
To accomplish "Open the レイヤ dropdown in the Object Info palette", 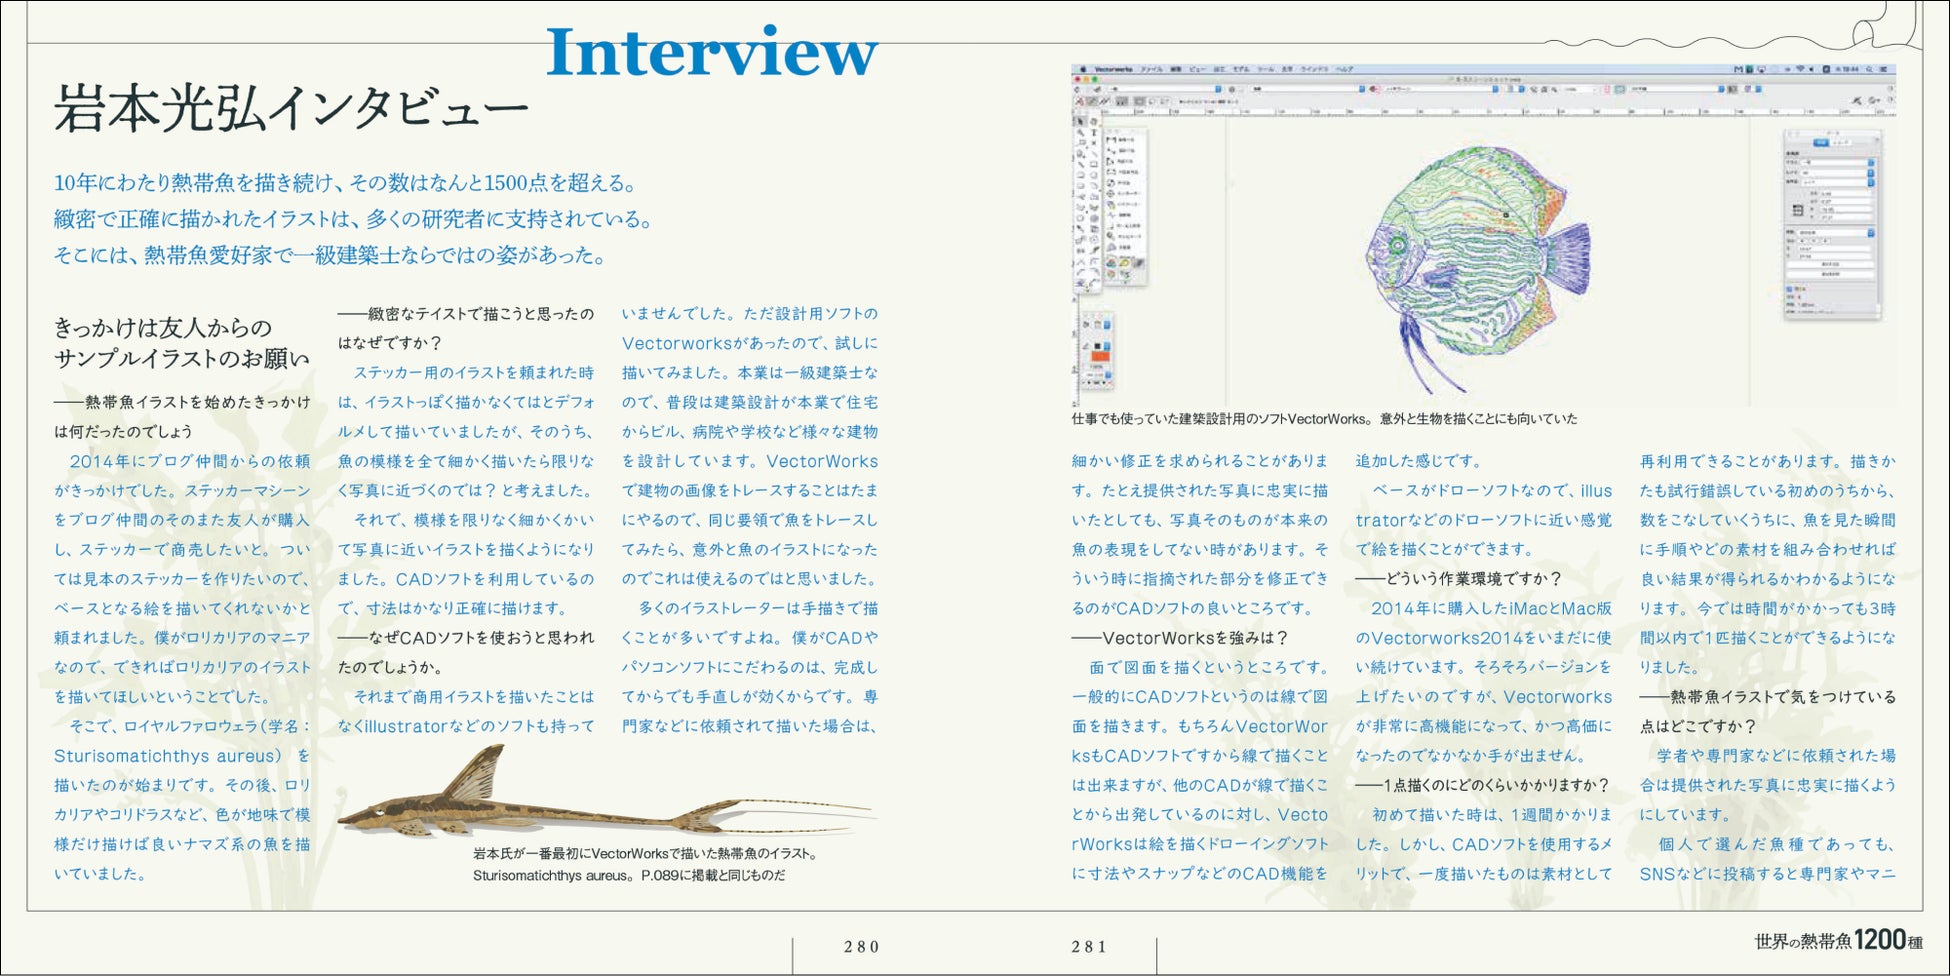I will (x=1837, y=173).
